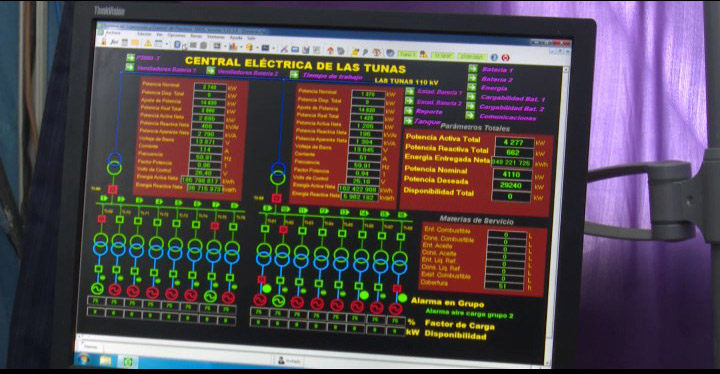The image size is (720, 374).
Task: Click the red up-arrow toolbar icon
Action: pyautogui.click(x=330, y=50)
